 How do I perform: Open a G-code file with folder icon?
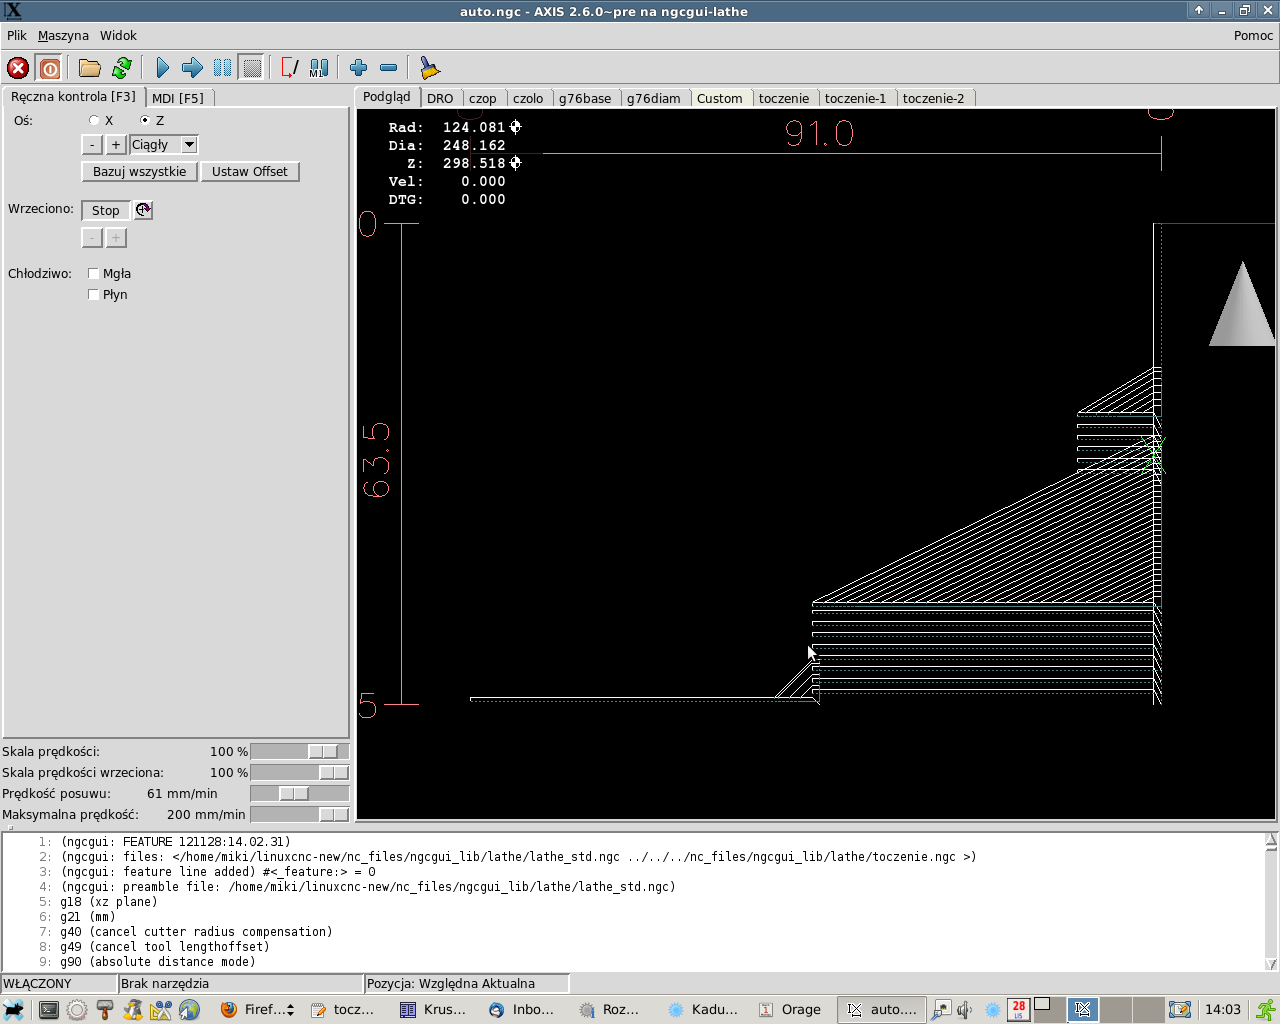pos(90,68)
